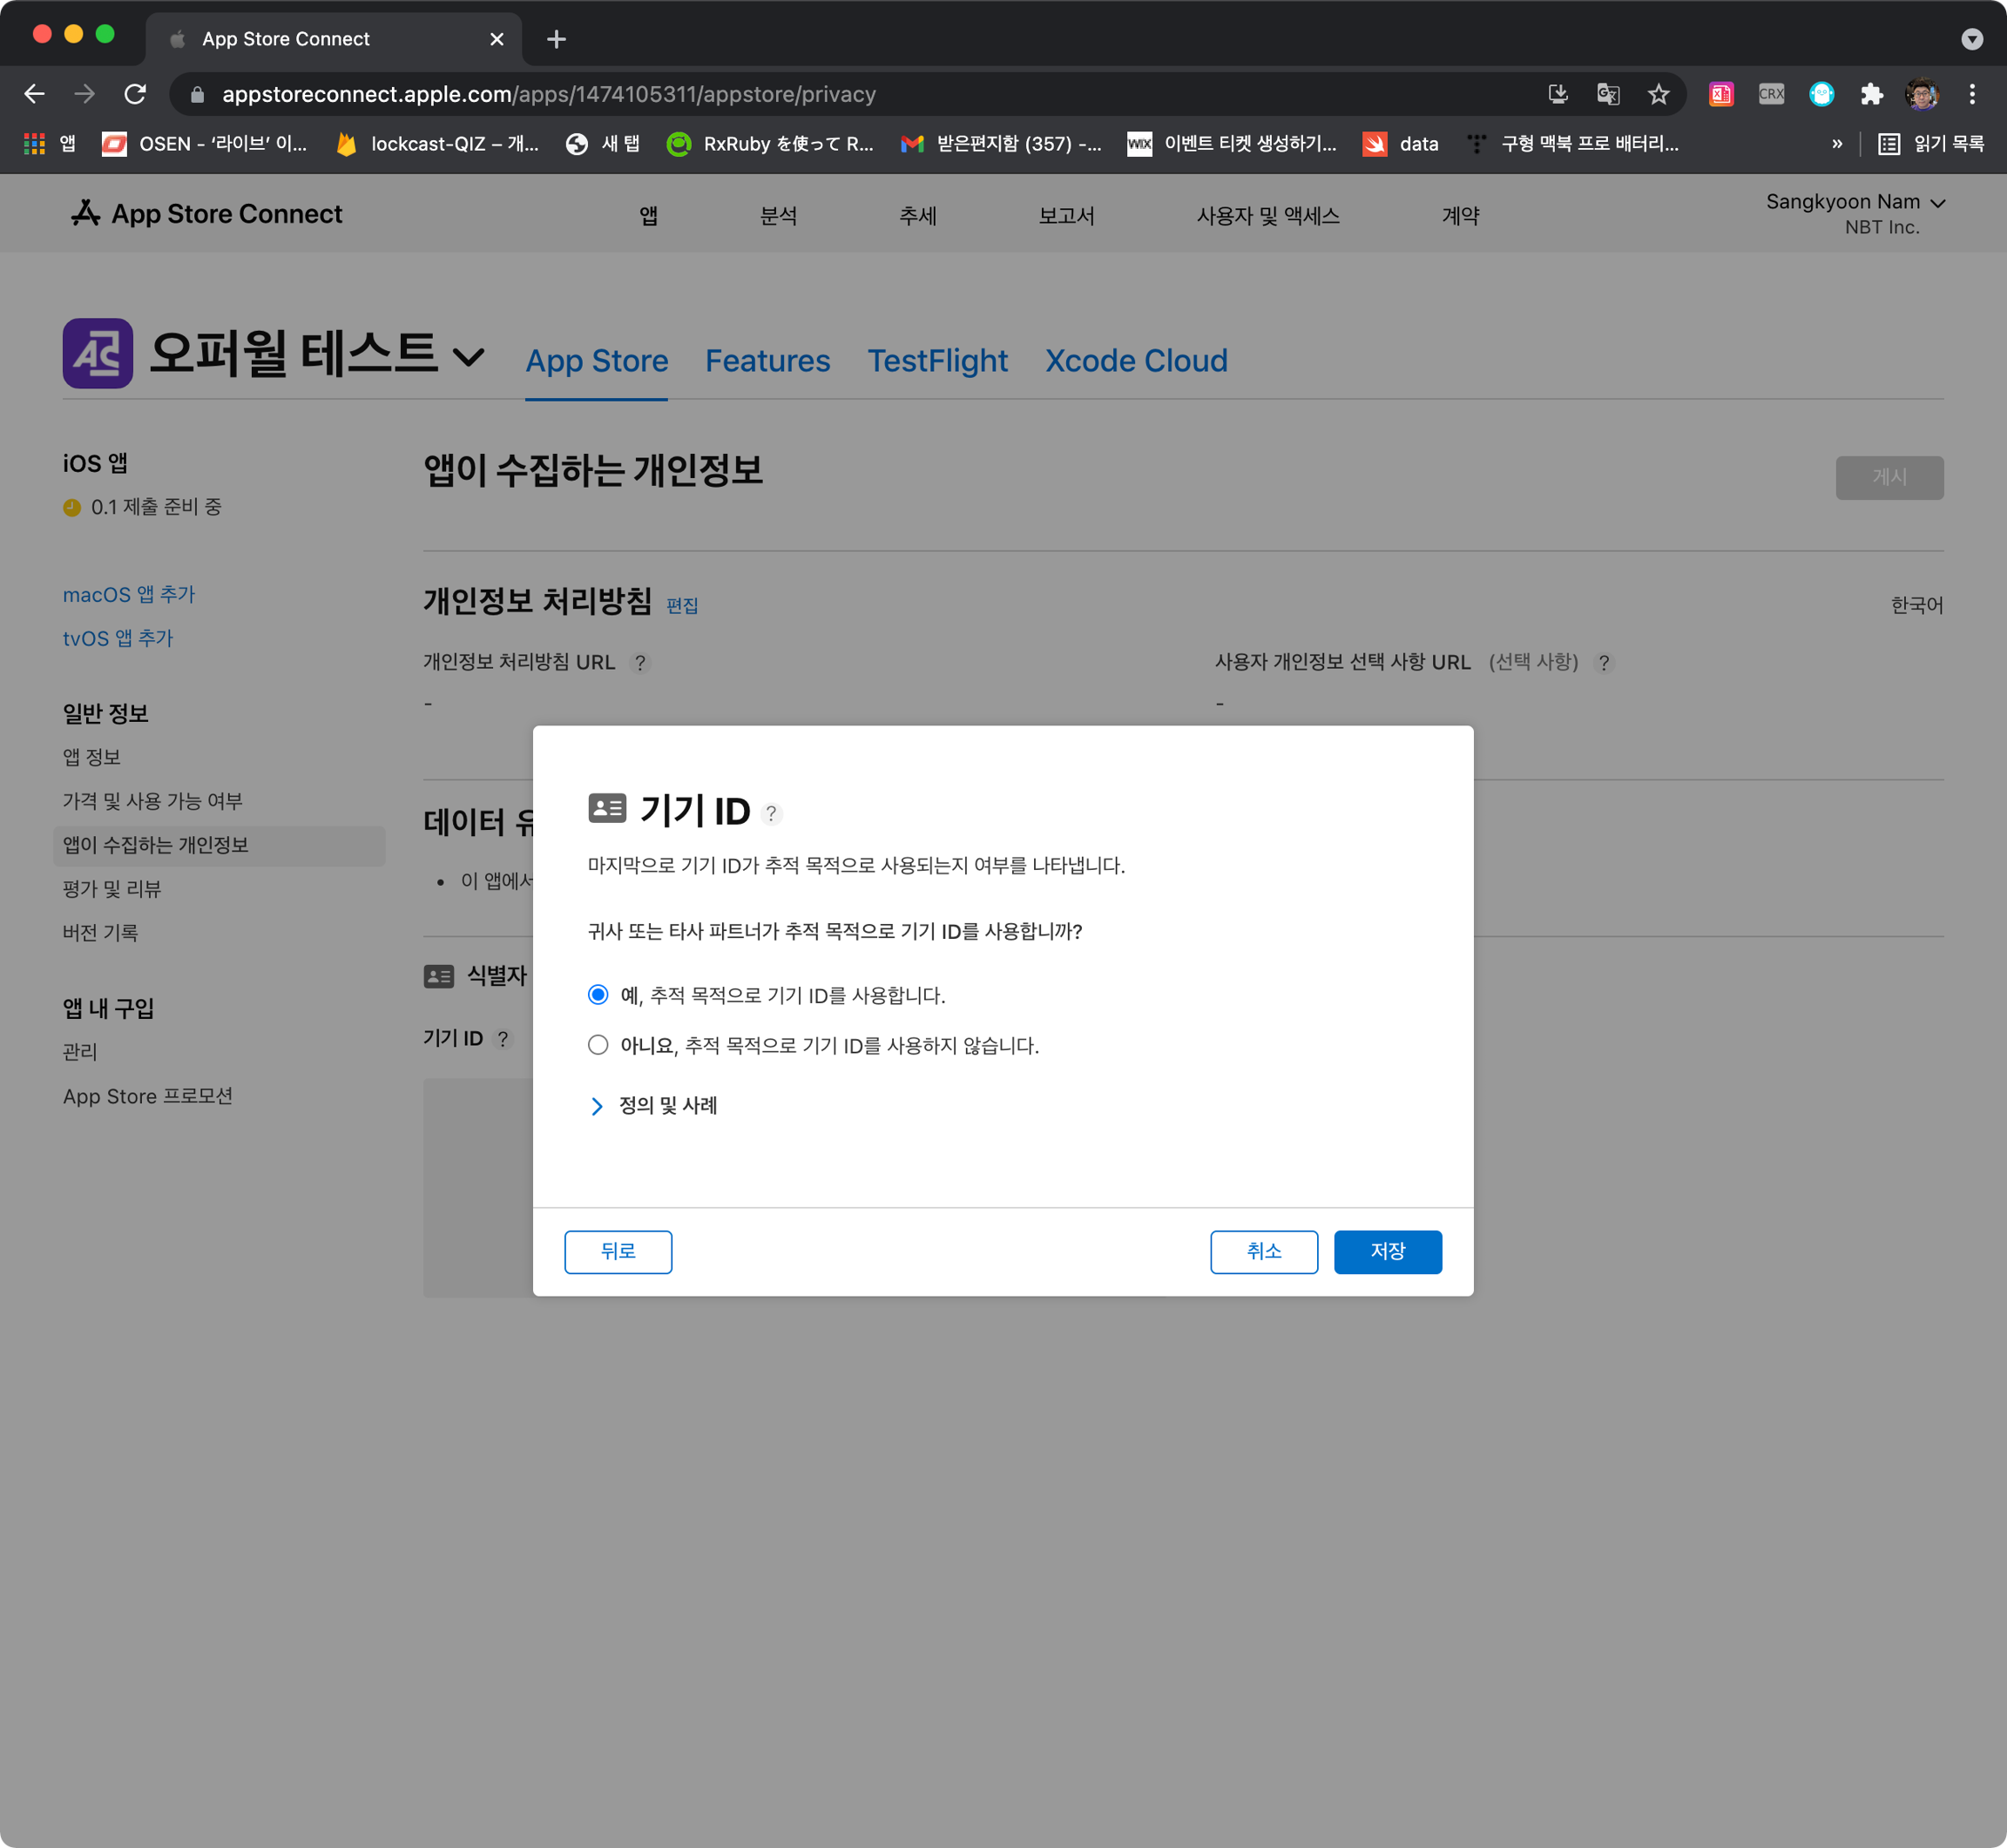This screenshot has height=1848, width=2007.
Task: Open the 오퍼월 테스트 app name dropdown
Action: tap(468, 356)
